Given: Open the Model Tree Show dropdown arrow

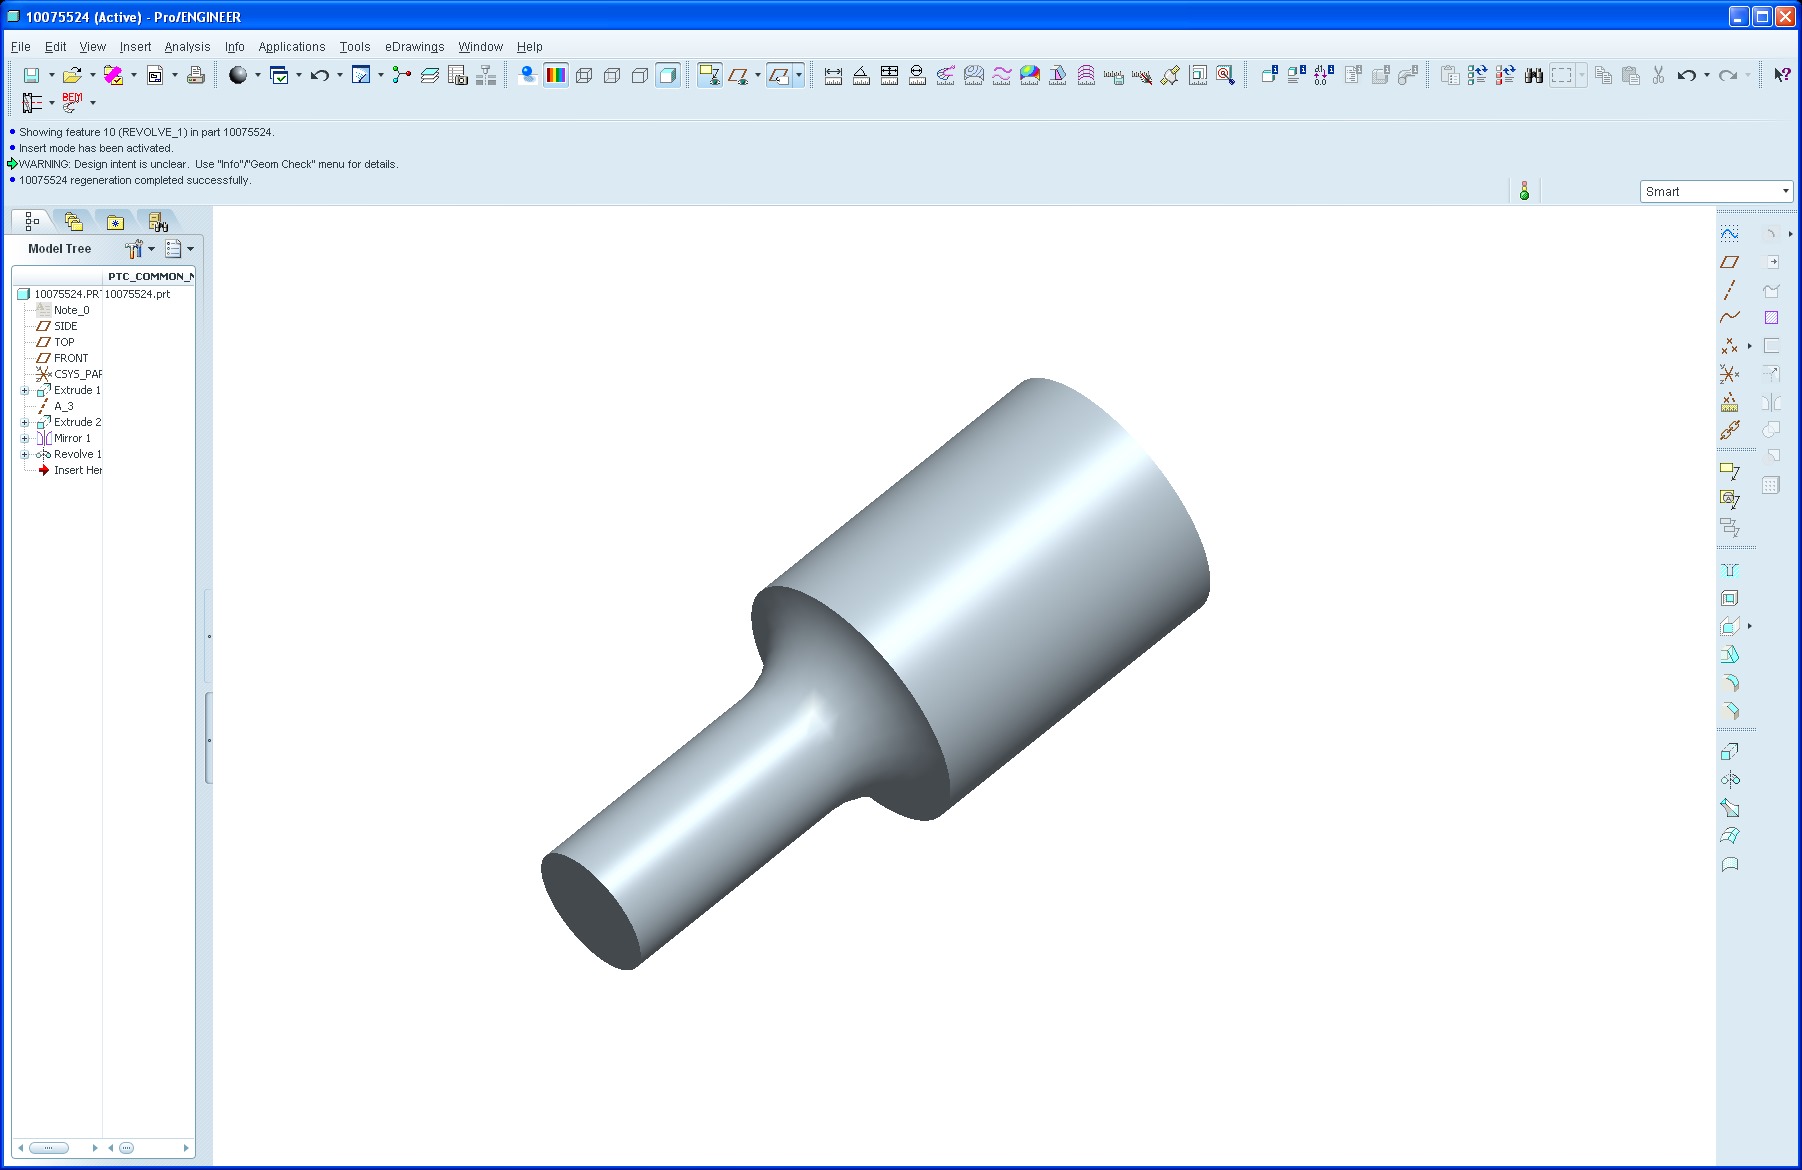Looking at the screenshot, I should [190, 249].
